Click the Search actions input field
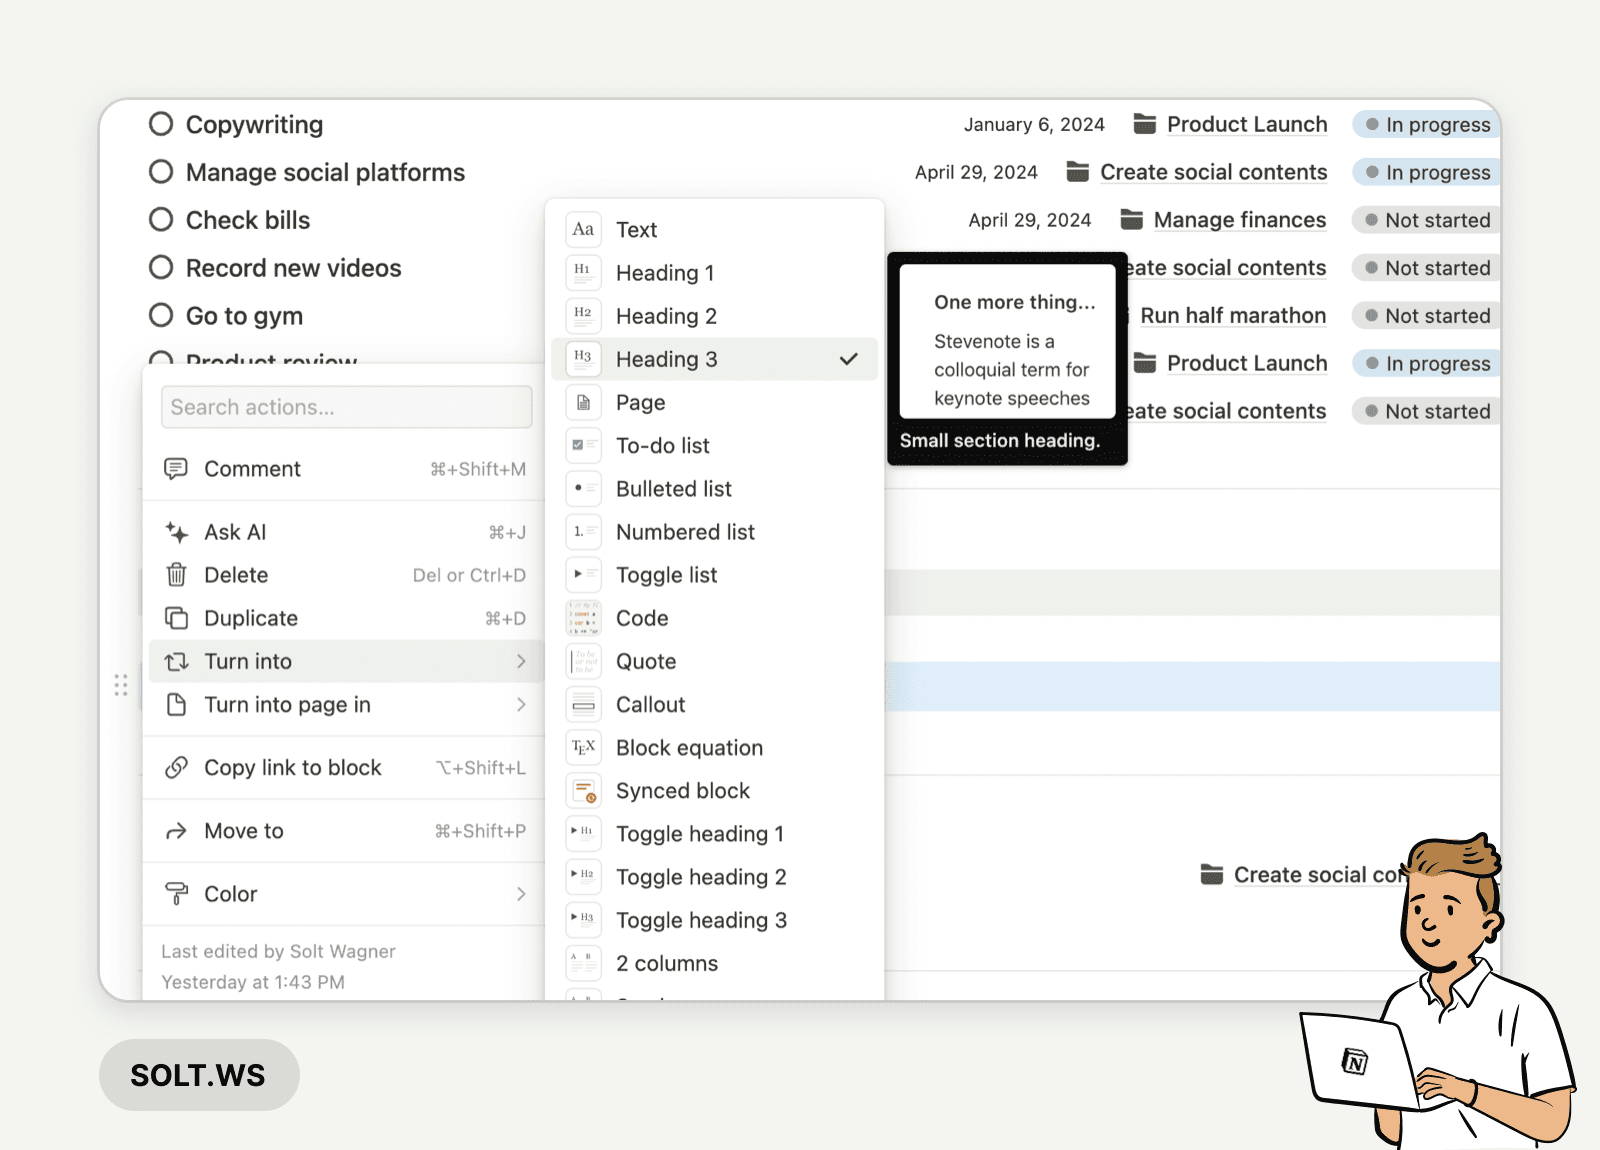The image size is (1600, 1150). tap(346, 407)
